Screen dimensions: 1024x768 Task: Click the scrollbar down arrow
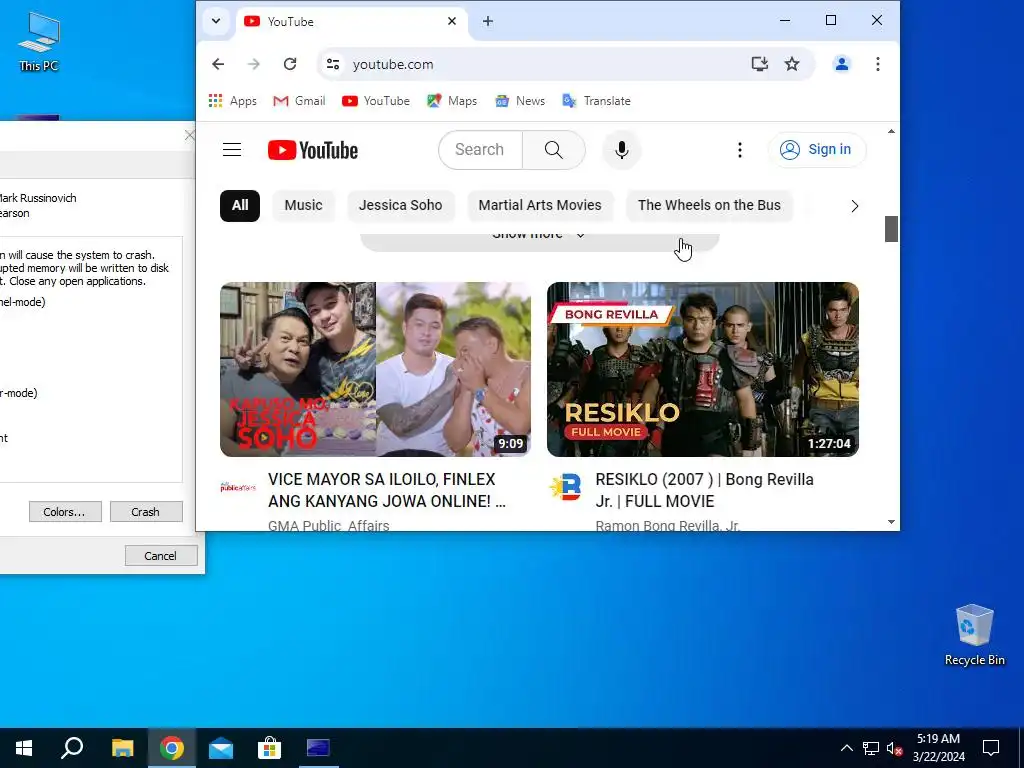[x=891, y=522]
